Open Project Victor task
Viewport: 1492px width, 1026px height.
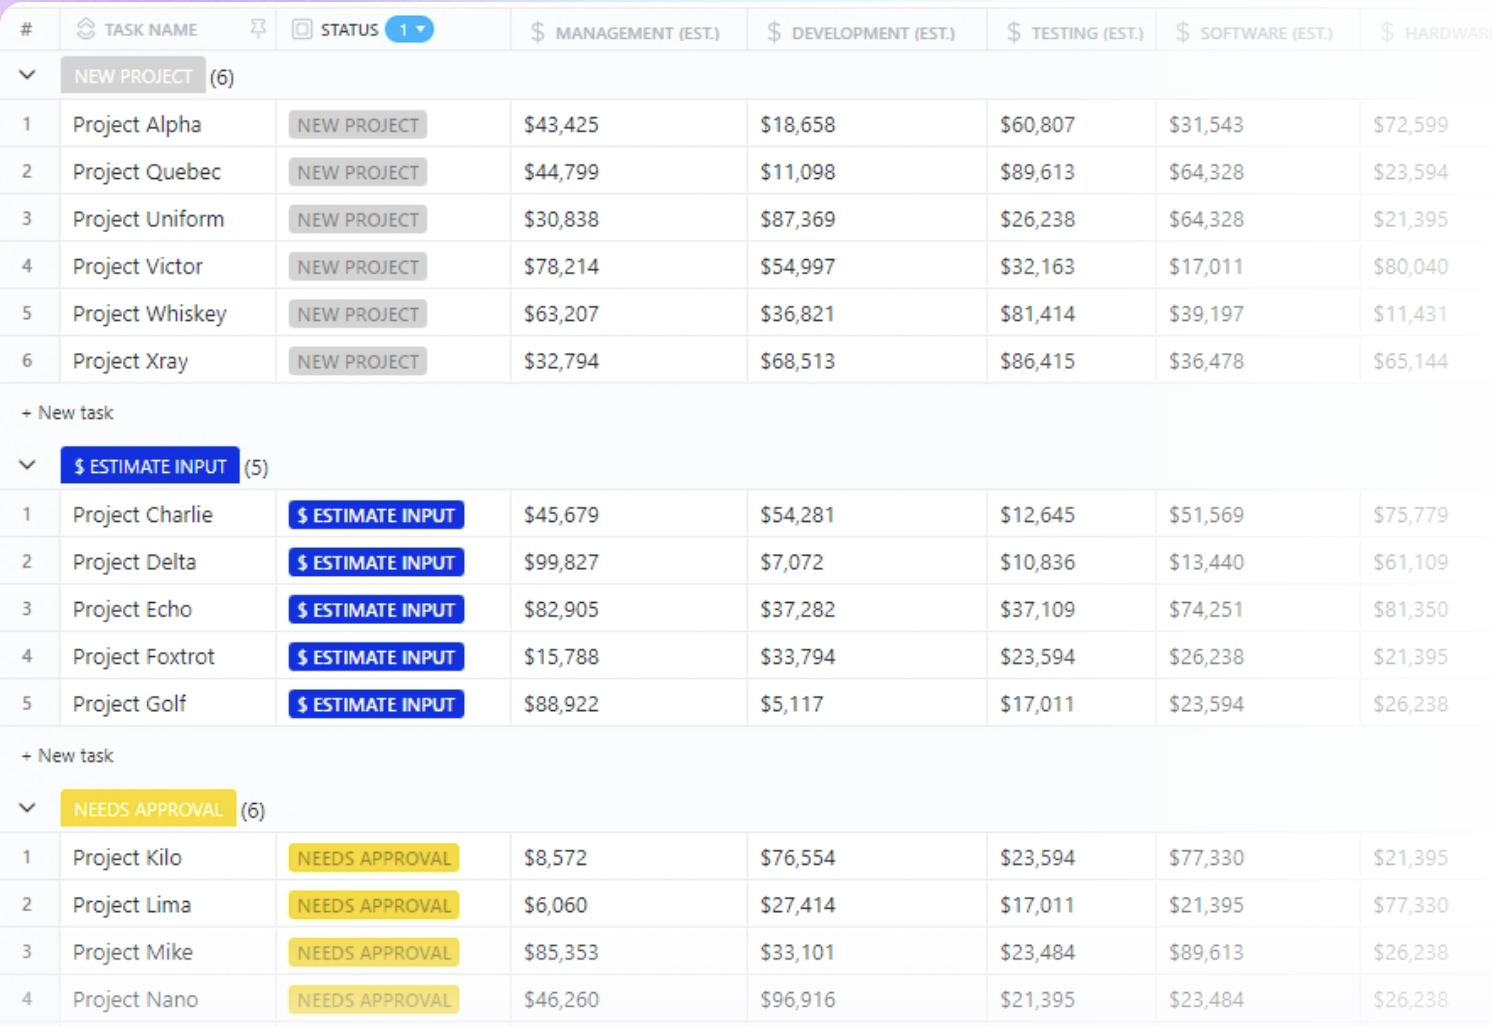coord(138,266)
